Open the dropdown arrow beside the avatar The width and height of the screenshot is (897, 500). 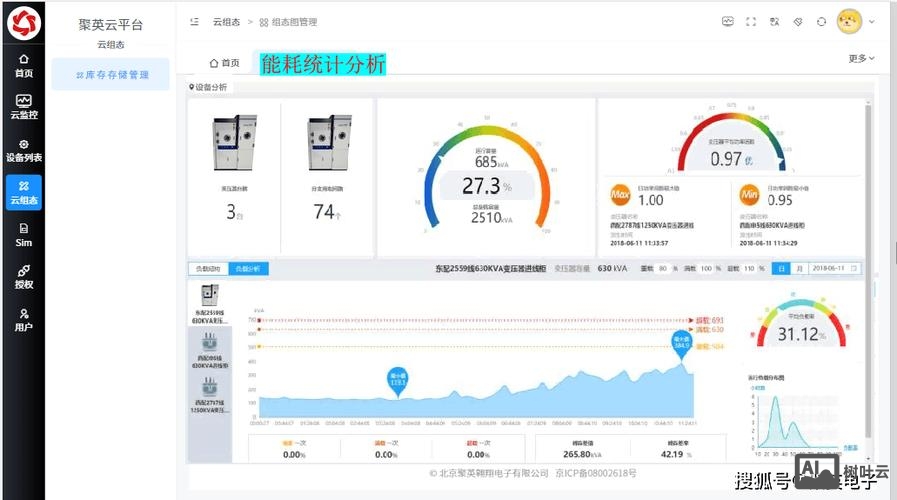(872, 22)
